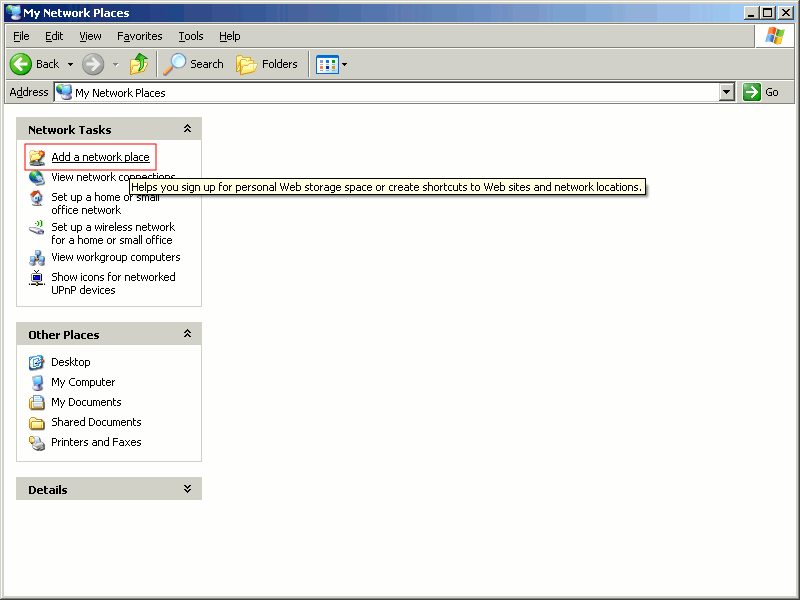Open the Edit menu
Viewport: 800px width, 600px height.
(54, 36)
